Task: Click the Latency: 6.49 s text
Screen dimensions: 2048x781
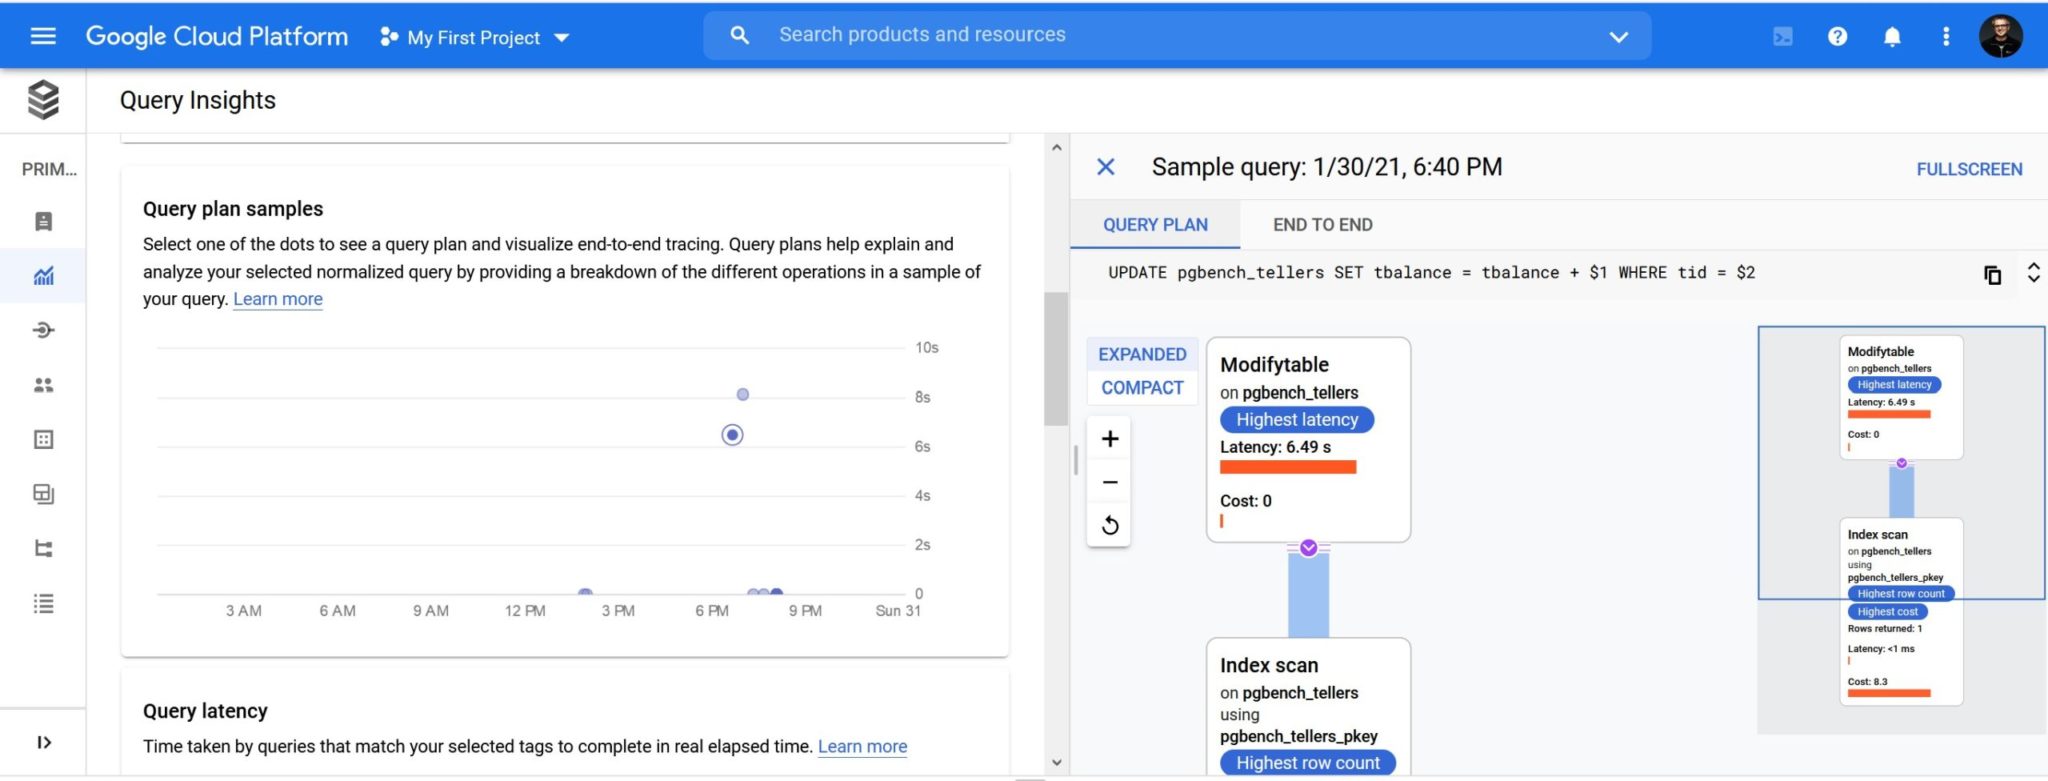Action: 1275,447
